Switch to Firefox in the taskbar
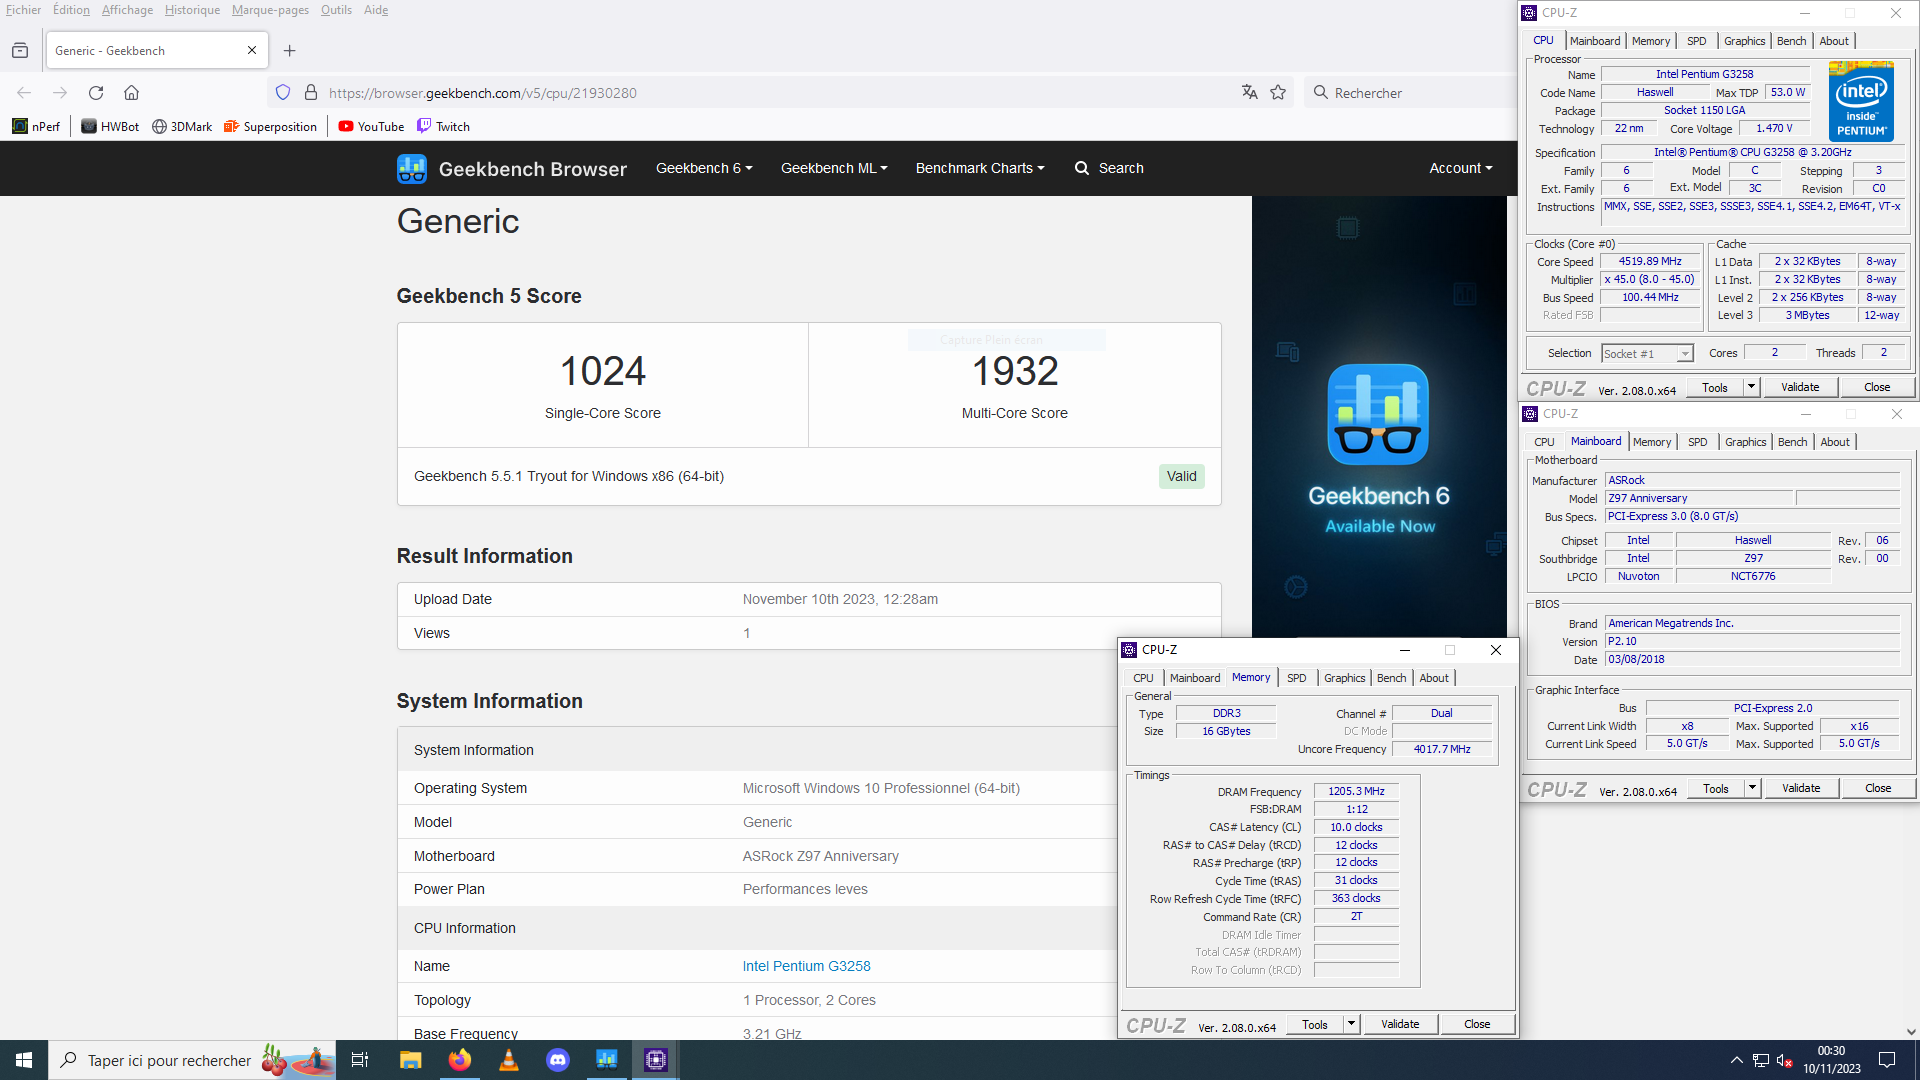This screenshot has width=1920, height=1080. 460,1060
